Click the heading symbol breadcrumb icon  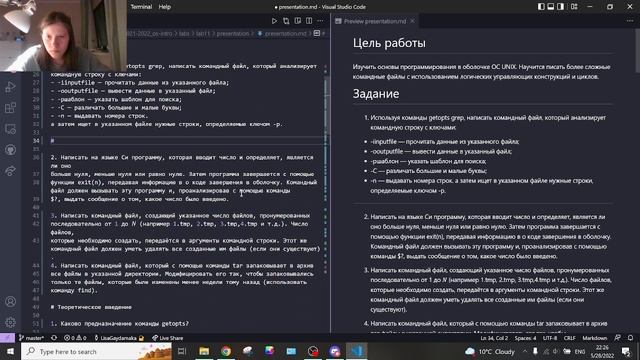317,33
